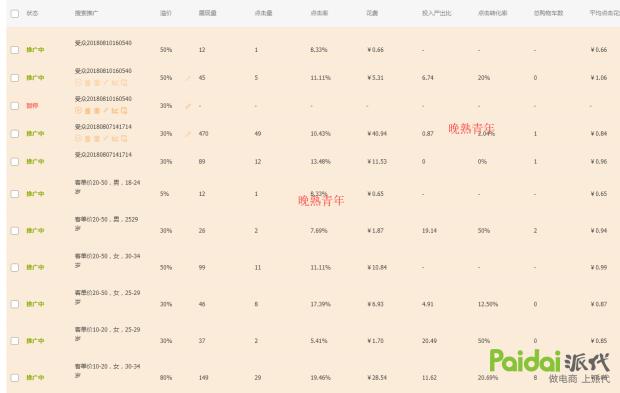This screenshot has width=620, height=393.
Task: Click the 80% premium value
Action: tap(166, 378)
